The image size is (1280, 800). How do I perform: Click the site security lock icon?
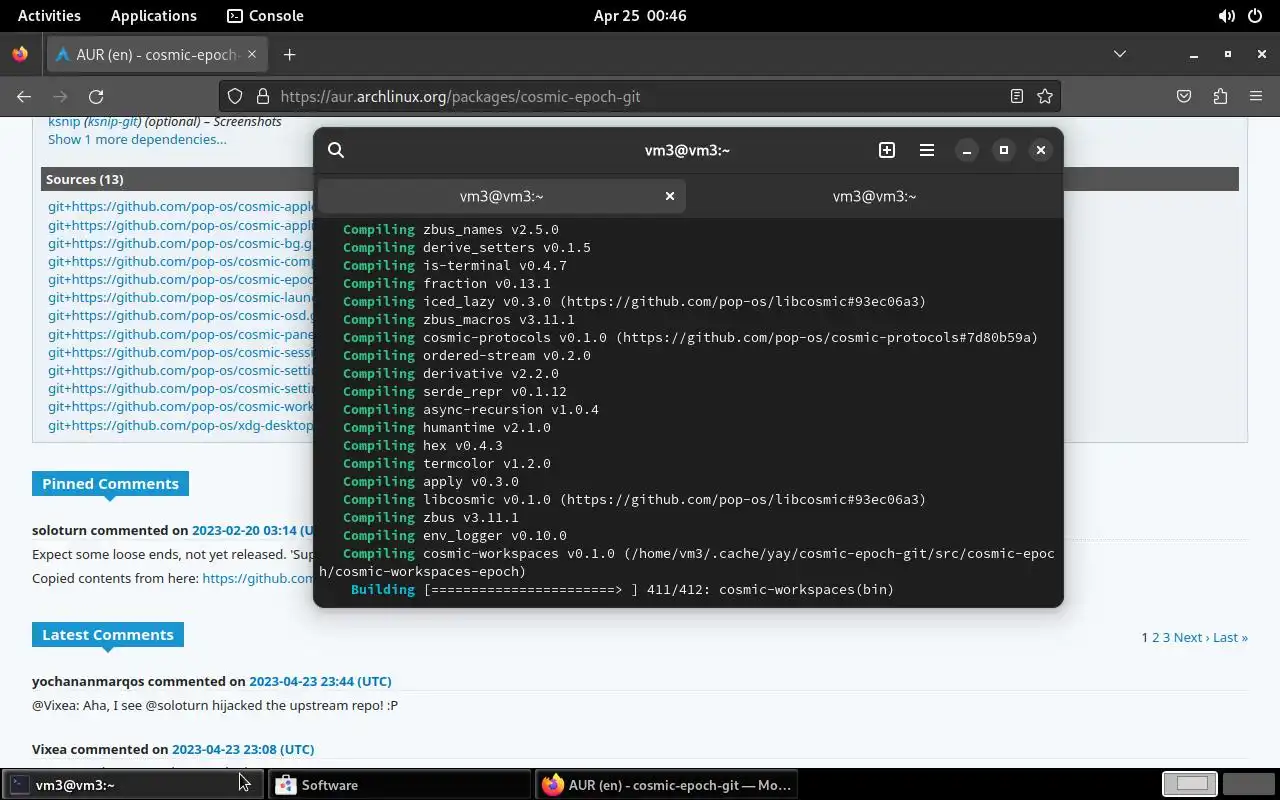point(263,96)
